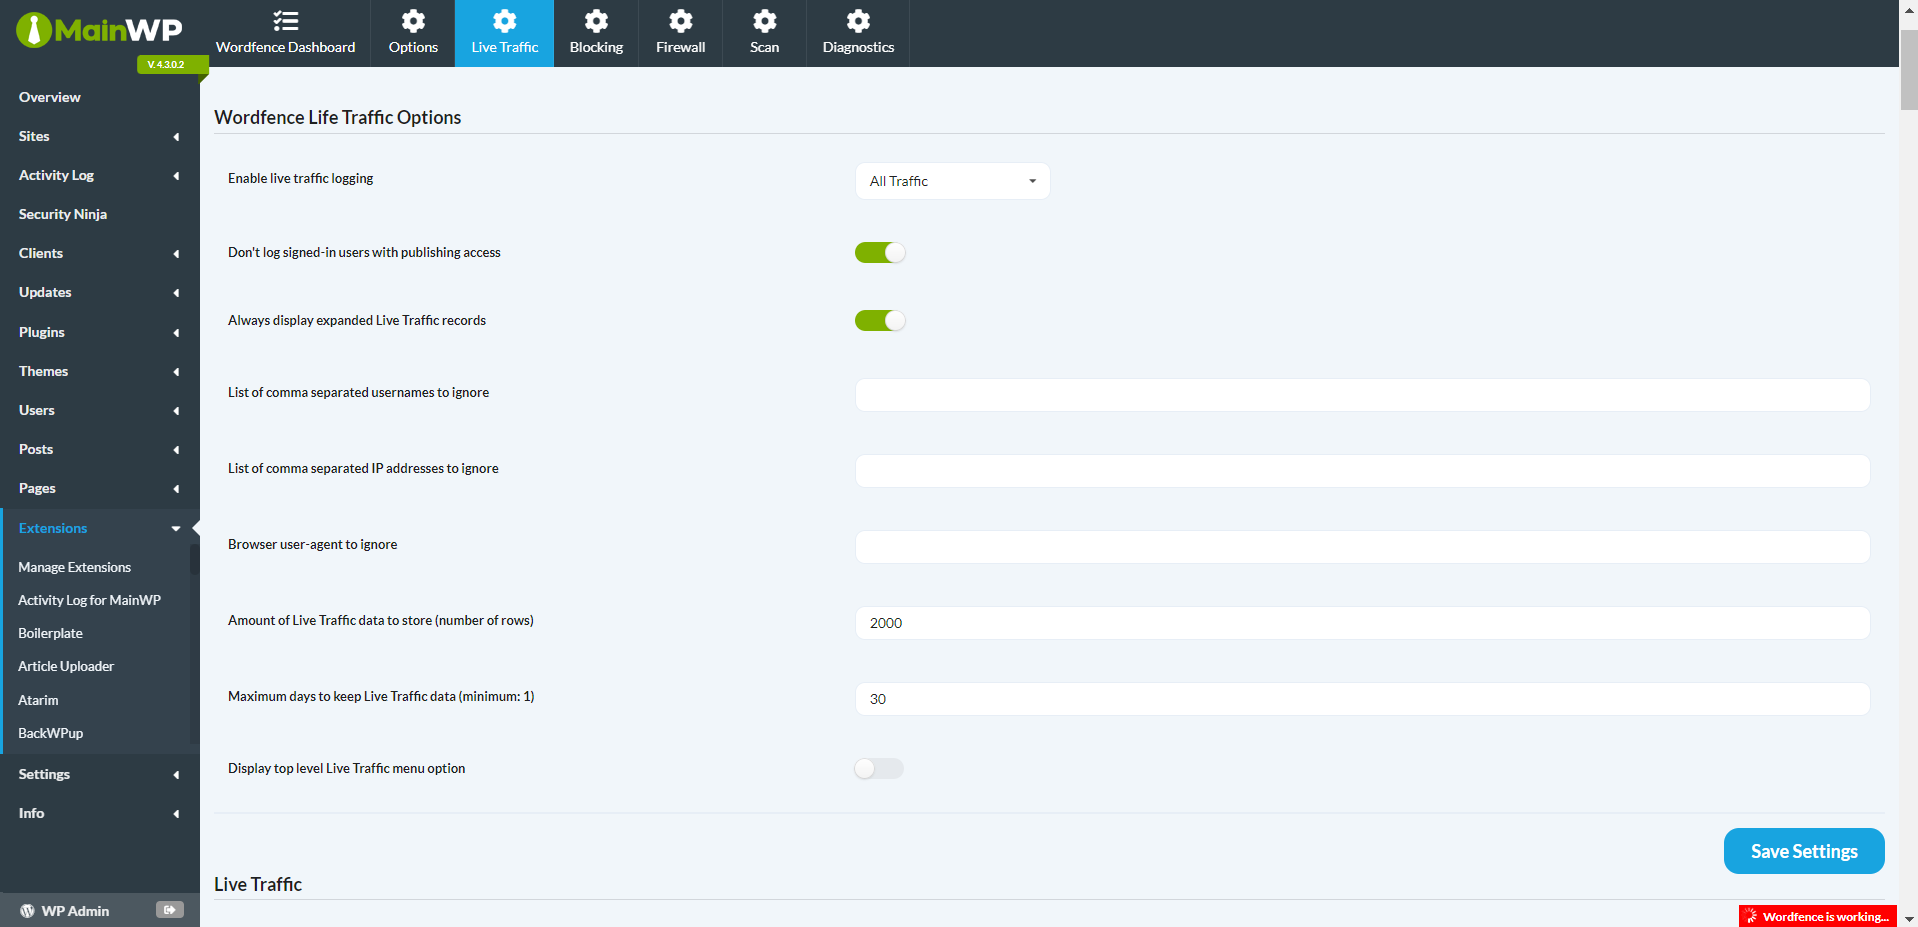Open the Diagnostics tab
This screenshot has height=927, width=1918.
(x=858, y=34)
